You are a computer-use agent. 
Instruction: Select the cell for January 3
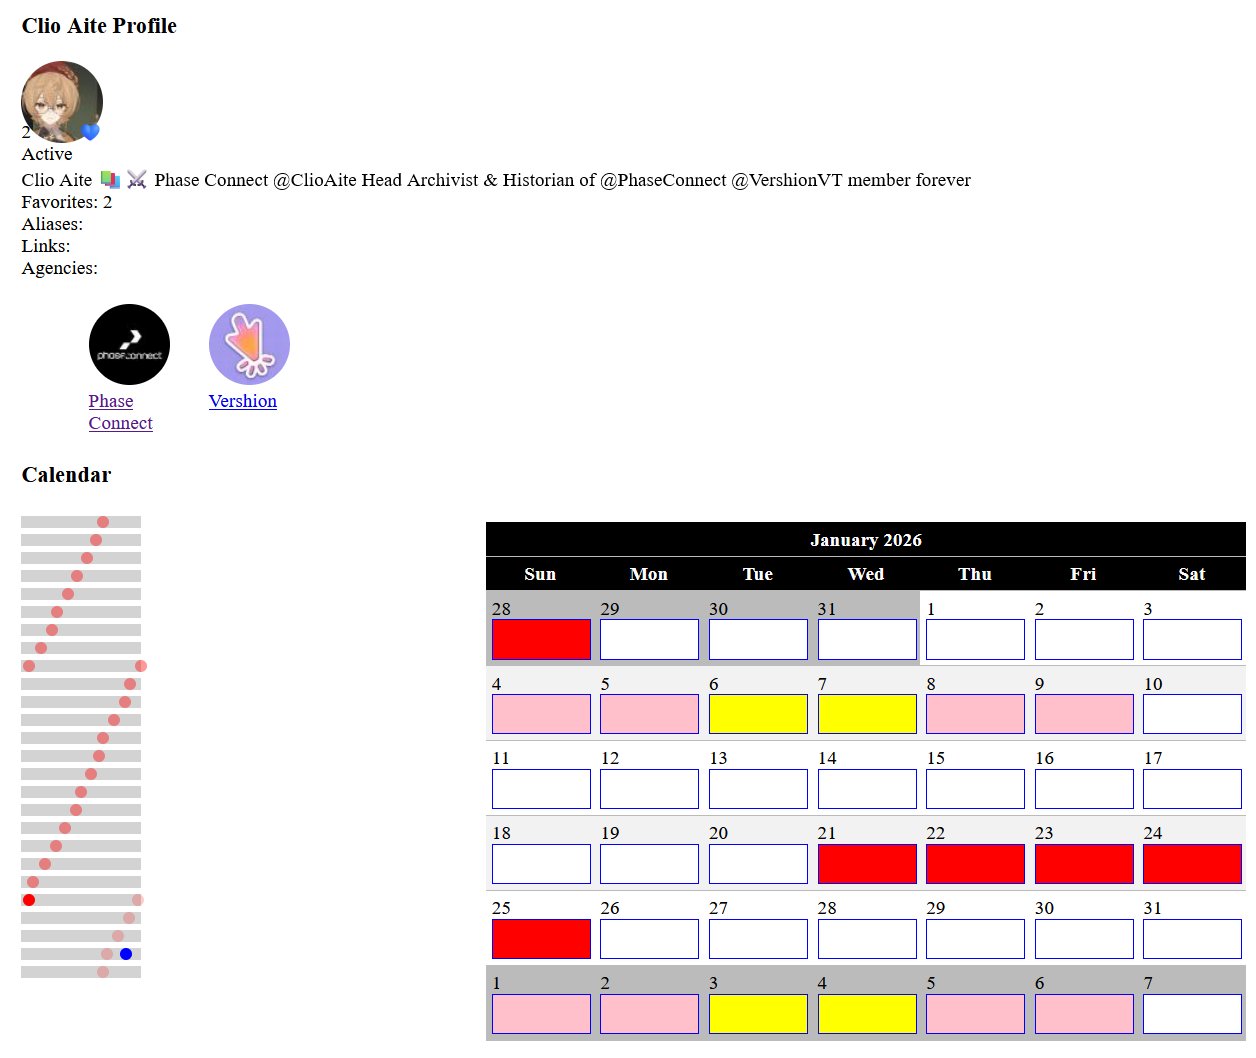[1192, 639]
